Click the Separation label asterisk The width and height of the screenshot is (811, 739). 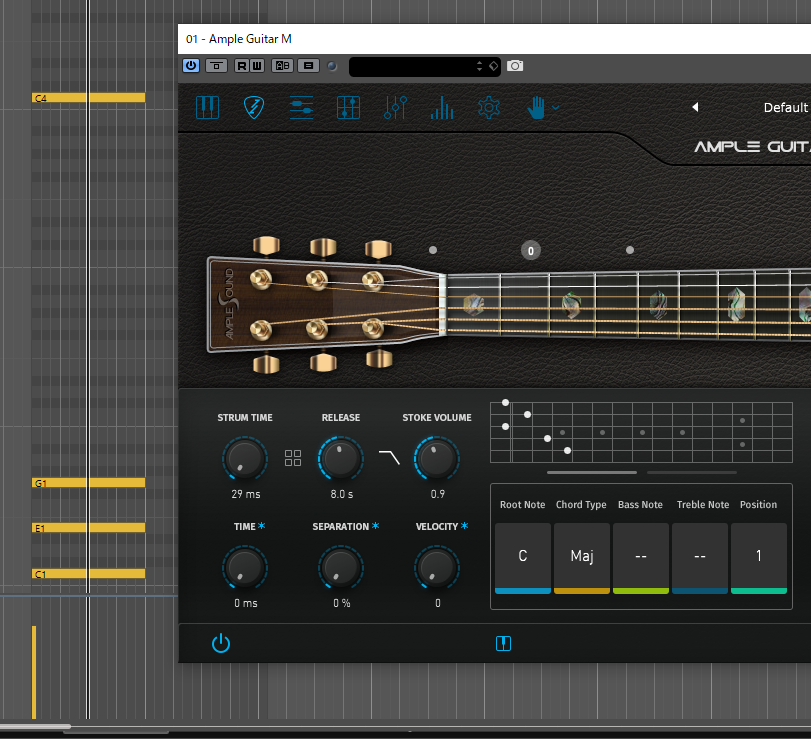(x=376, y=525)
